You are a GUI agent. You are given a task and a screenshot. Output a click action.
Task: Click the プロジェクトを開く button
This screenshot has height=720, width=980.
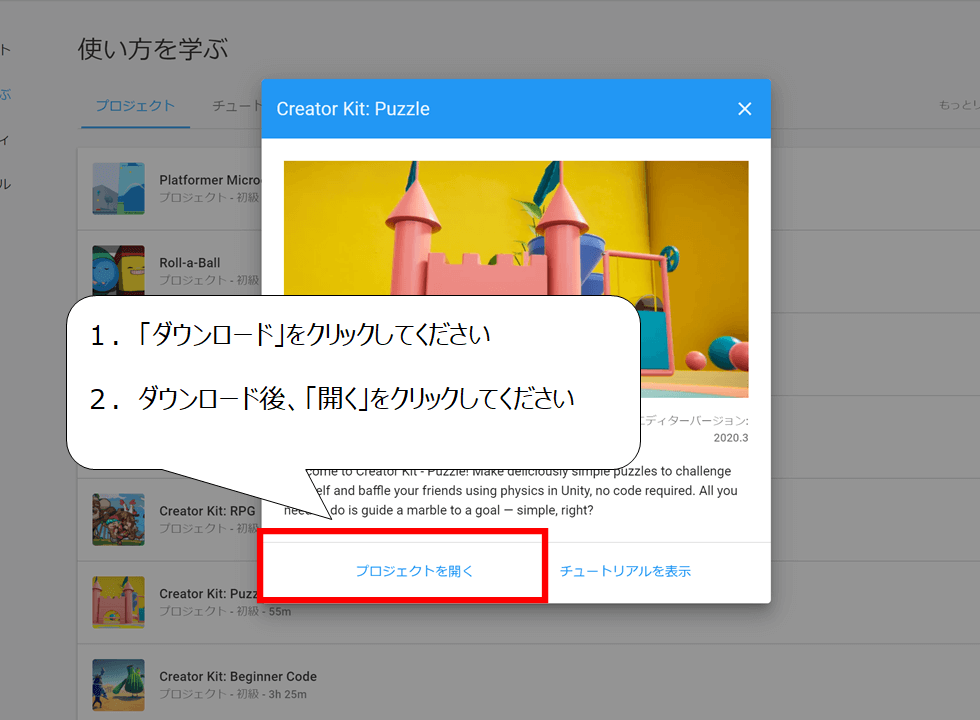pyautogui.click(x=414, y=571)
